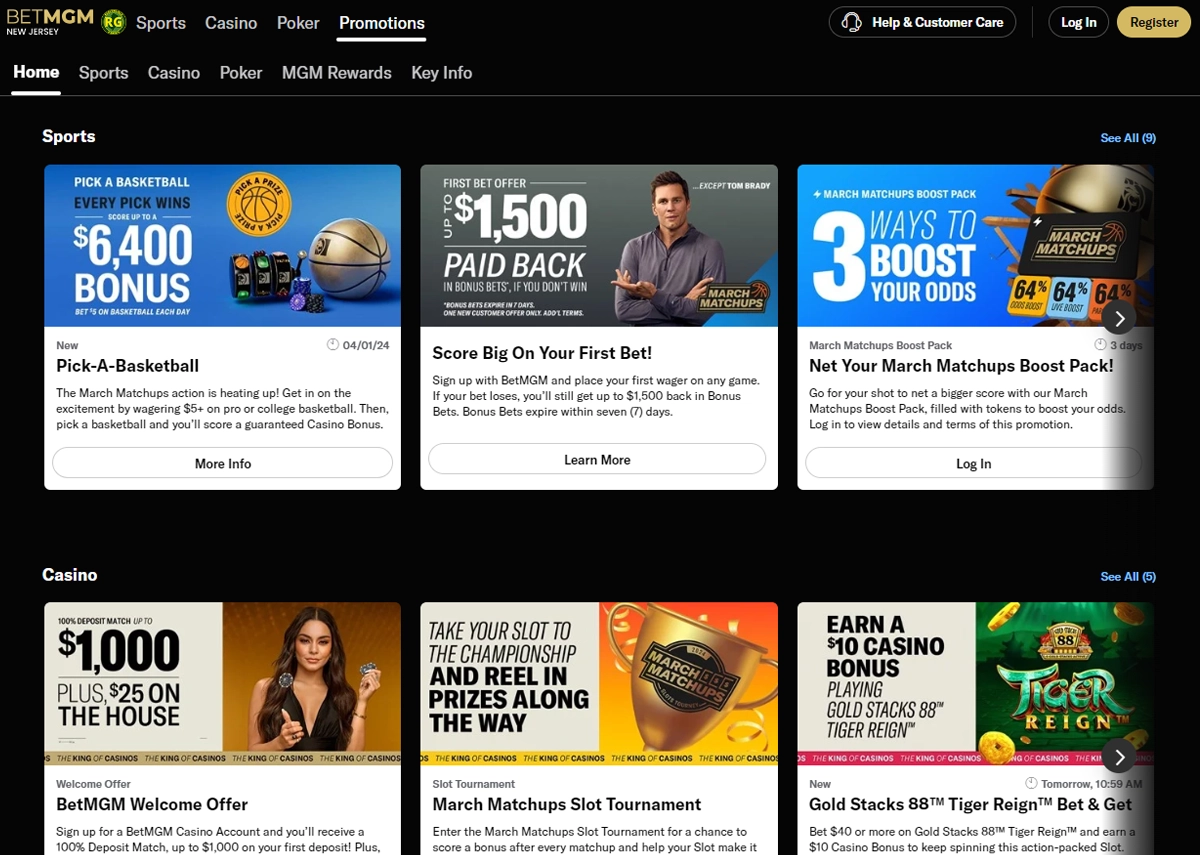
Task: Click the BetMGM Welcome Offer title
Action: point(152,804)
